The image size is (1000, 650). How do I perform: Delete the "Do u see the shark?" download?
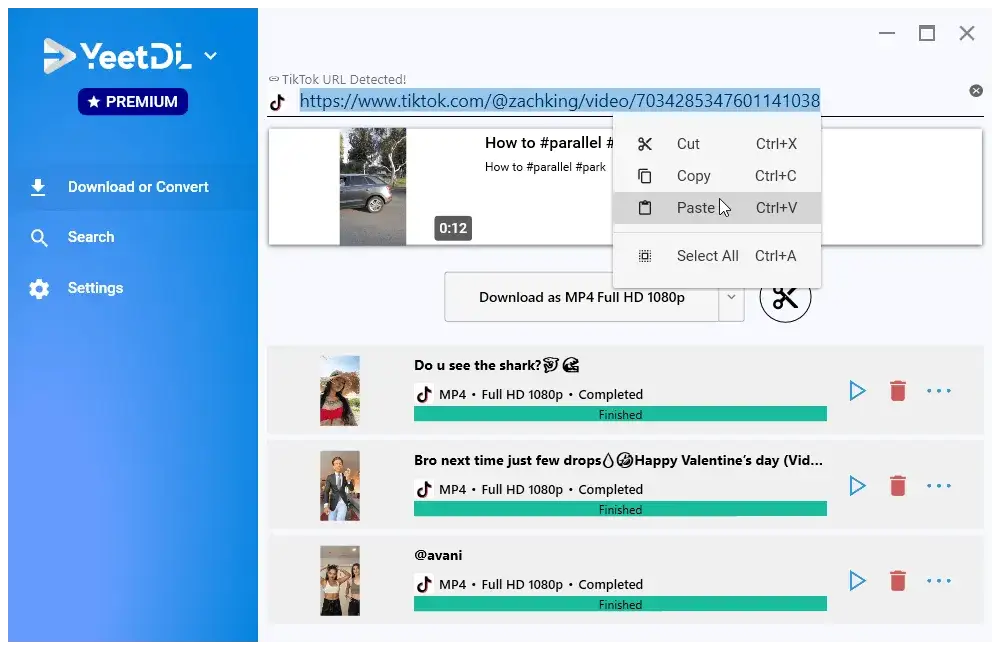click(898, 390)
